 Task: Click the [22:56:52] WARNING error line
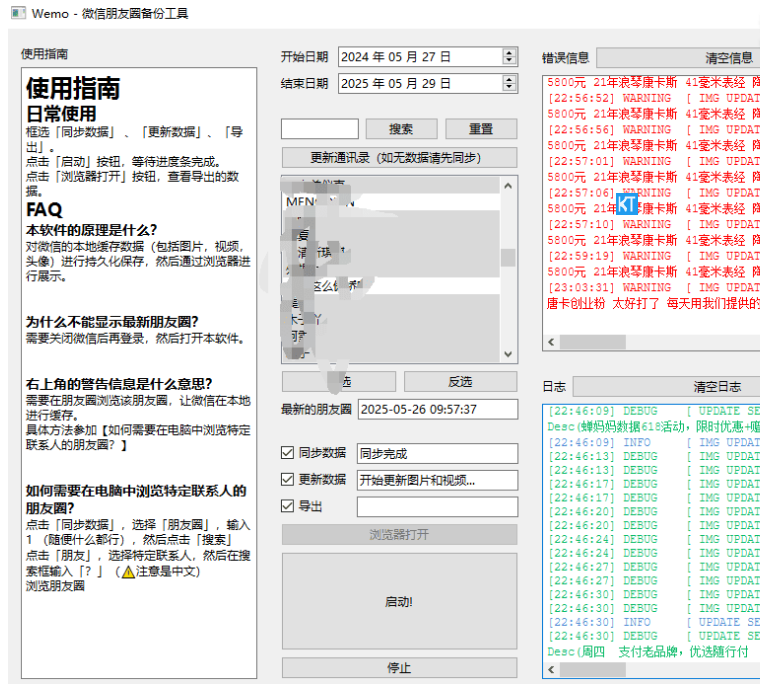[x=653, y=98]
